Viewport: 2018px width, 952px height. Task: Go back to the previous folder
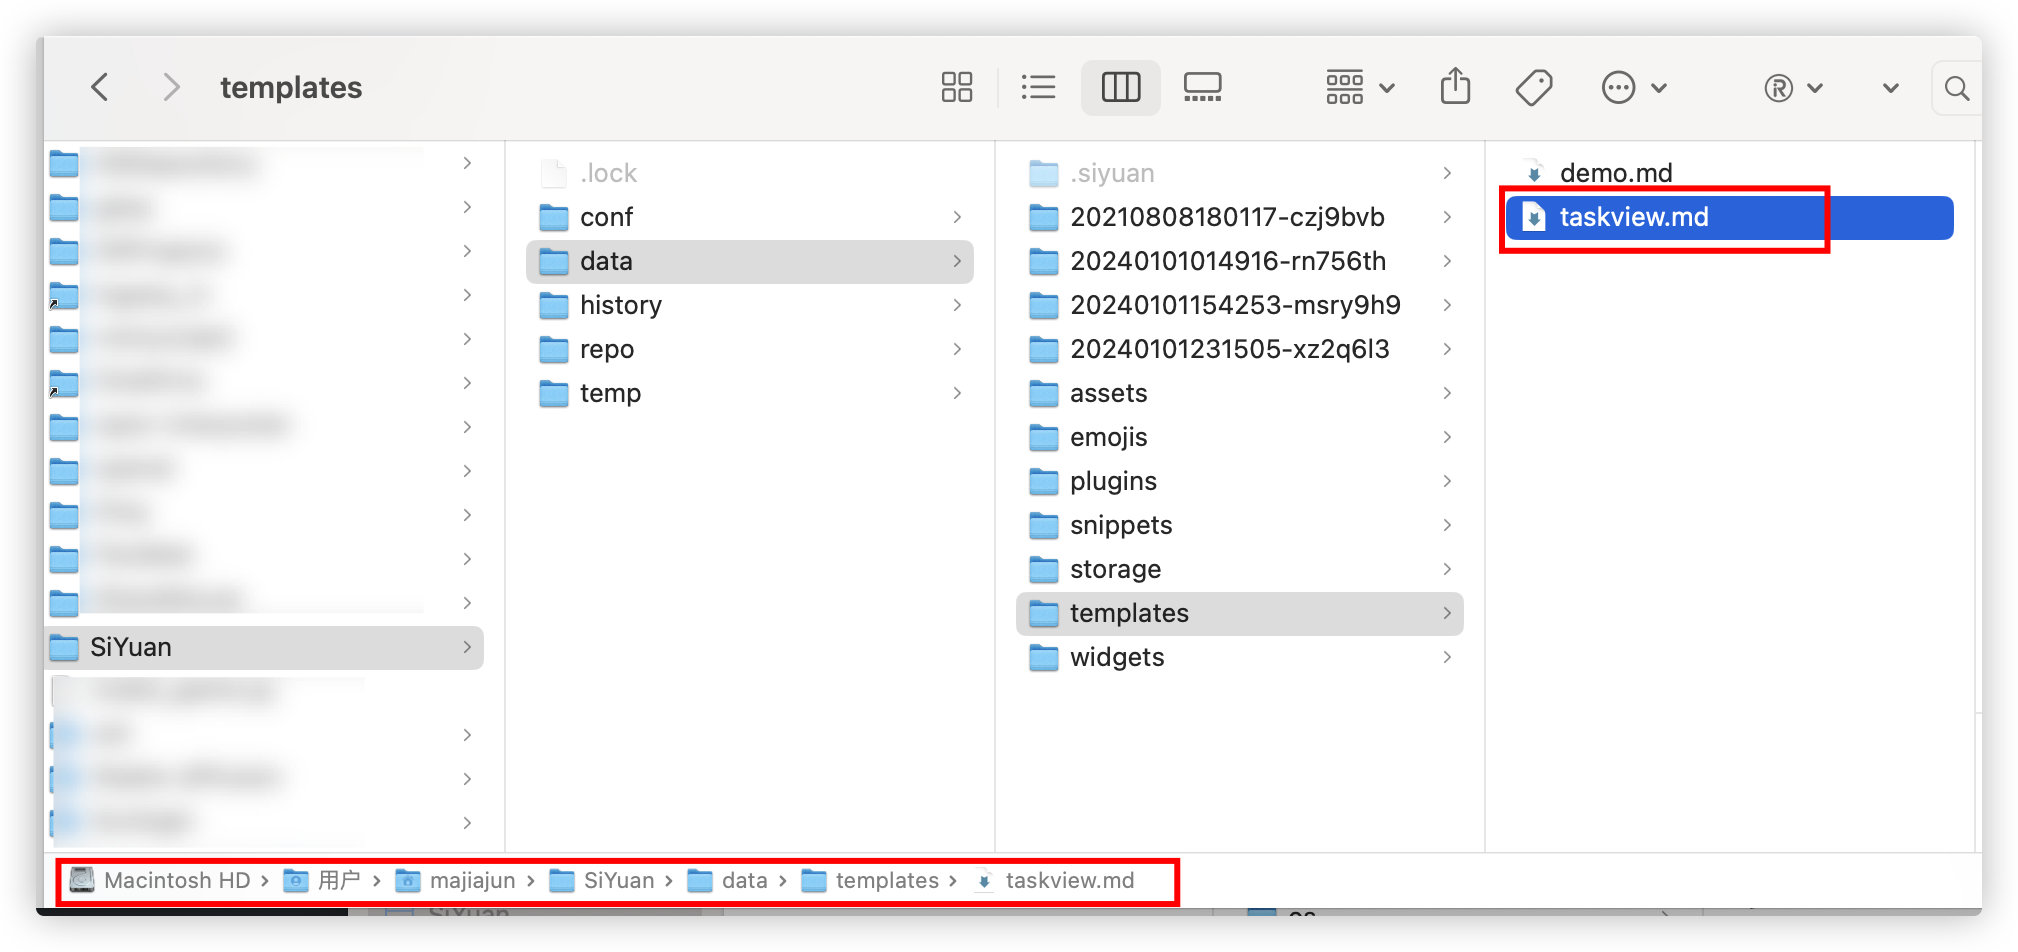pyautogui.click(x=100, y=88)
